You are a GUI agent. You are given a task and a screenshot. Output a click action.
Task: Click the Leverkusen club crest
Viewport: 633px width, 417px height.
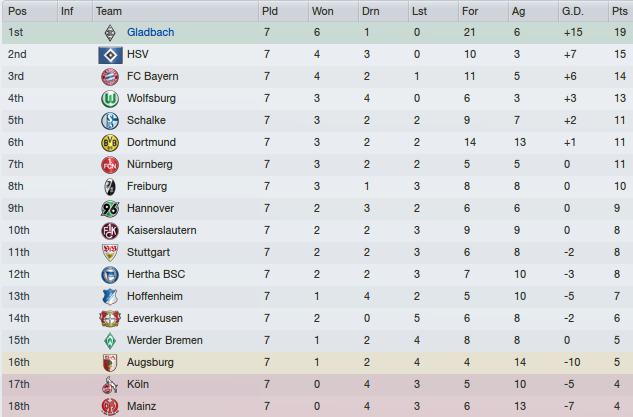point(110,319)
